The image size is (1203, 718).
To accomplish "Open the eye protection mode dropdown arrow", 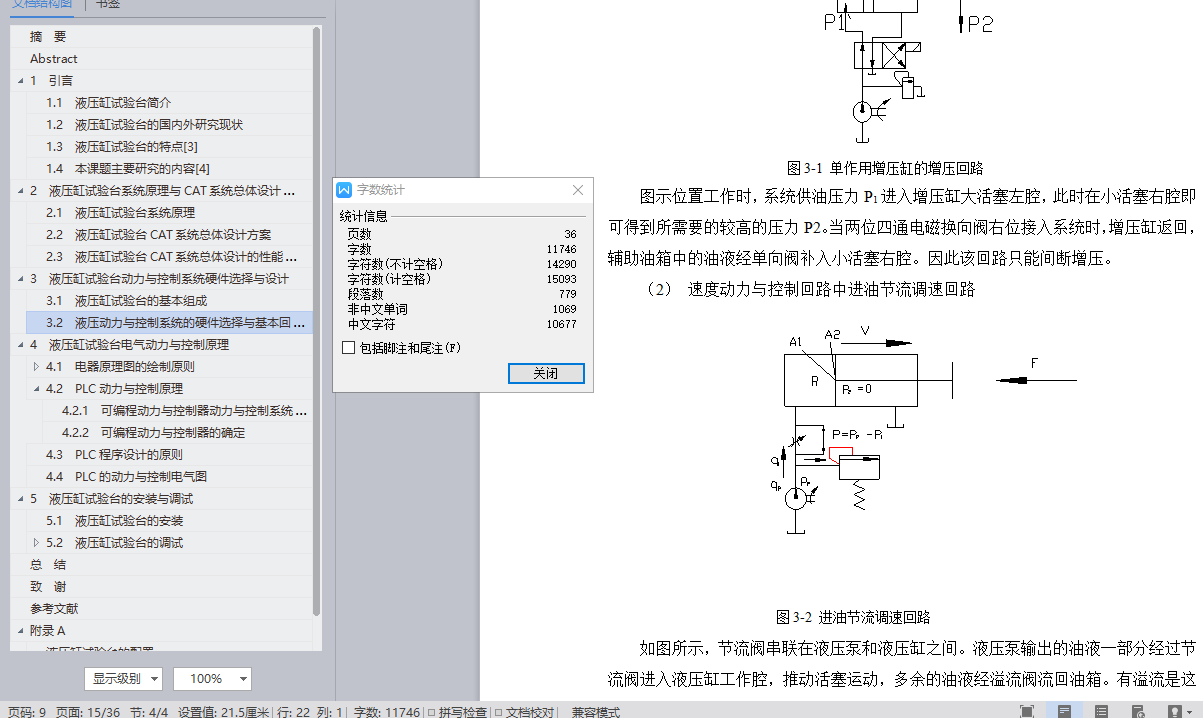I will click(1192, 711).
